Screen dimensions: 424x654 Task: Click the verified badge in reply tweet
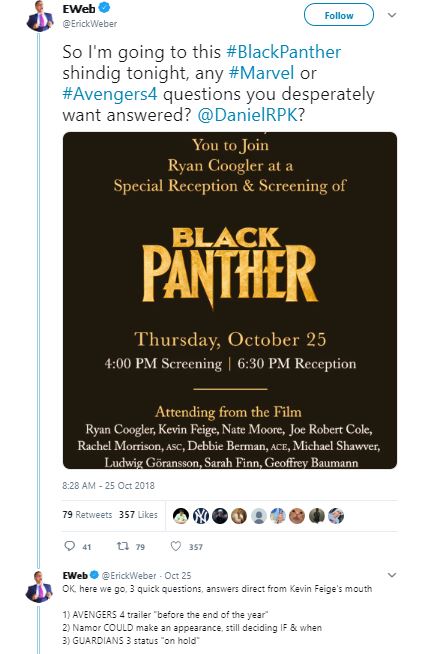click(x=94, y=575)
